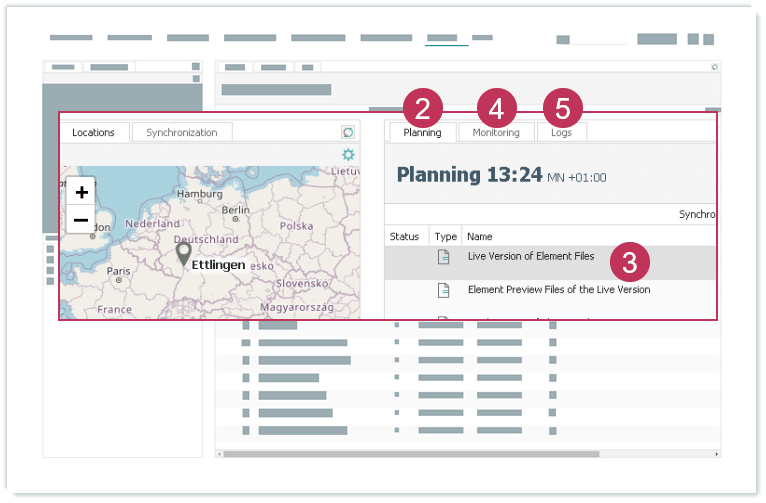766x503 pixels.
Task: Click file type icon for Element Preview row
Action: [x=444, y=290]
